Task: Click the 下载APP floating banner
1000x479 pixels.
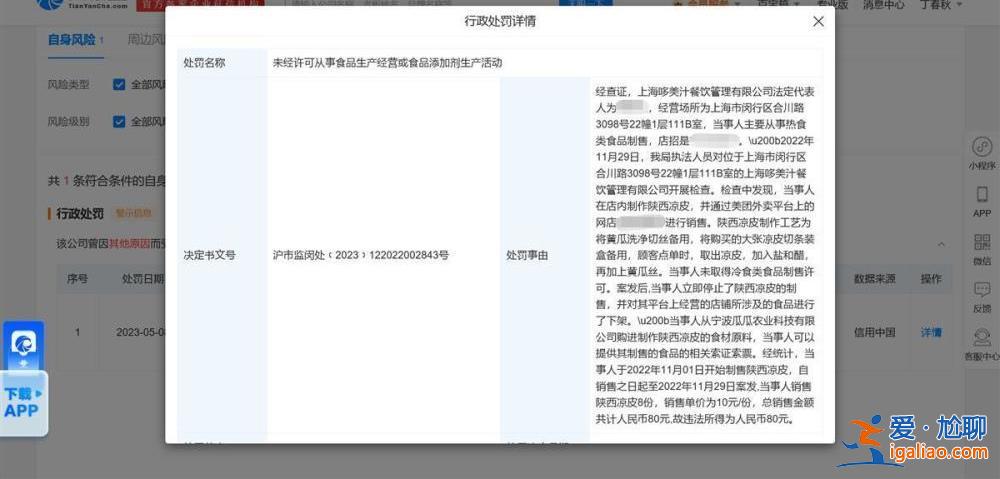Action: coord(24,402)
